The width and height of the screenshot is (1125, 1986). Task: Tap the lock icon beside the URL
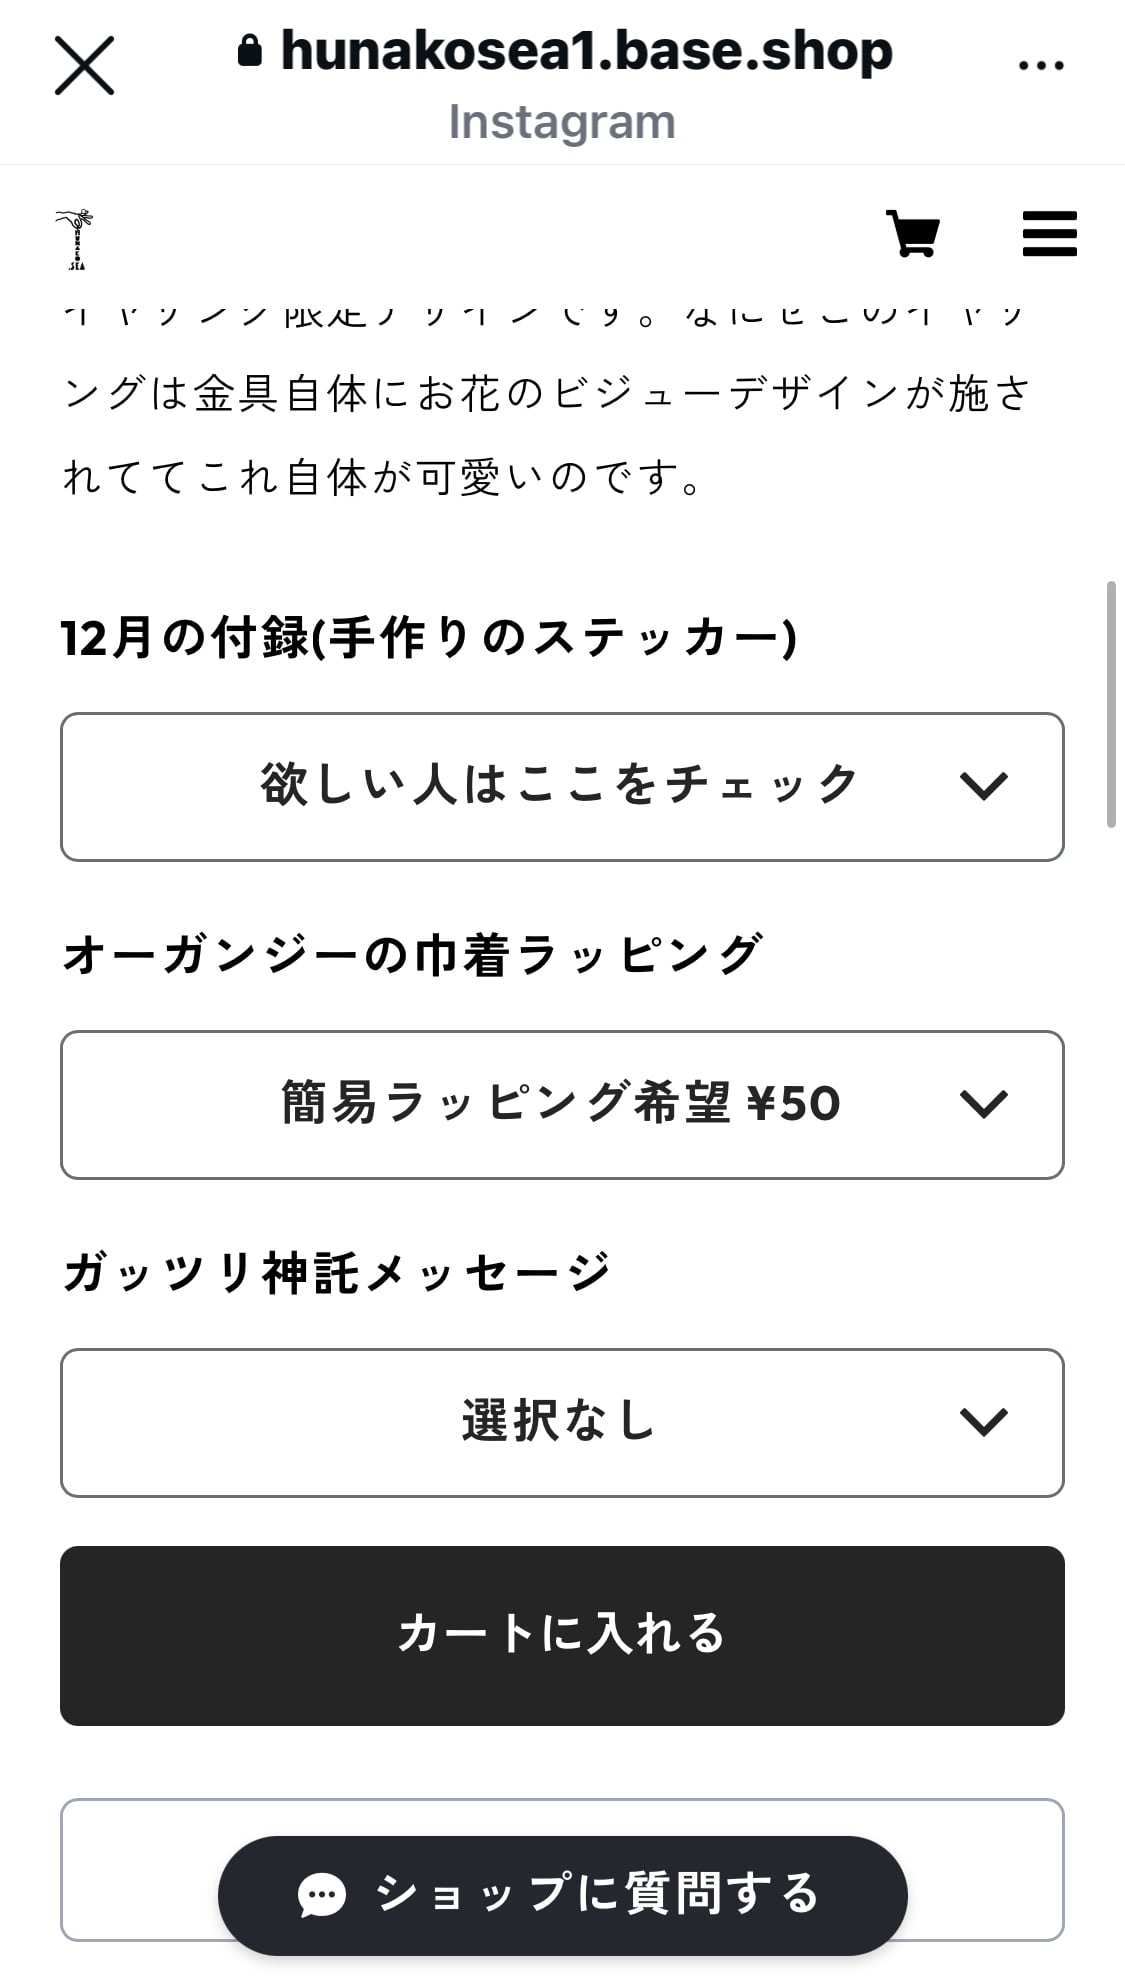[x=250, y=50]
